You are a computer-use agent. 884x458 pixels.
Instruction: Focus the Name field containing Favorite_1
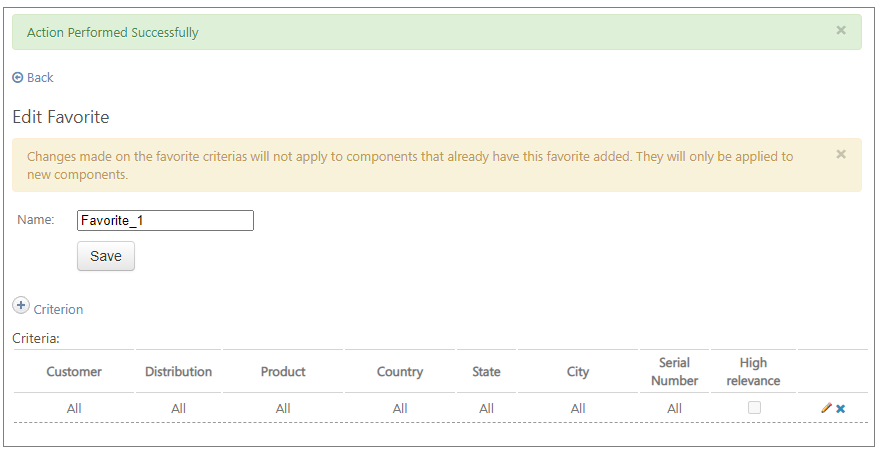pos(165,221)
